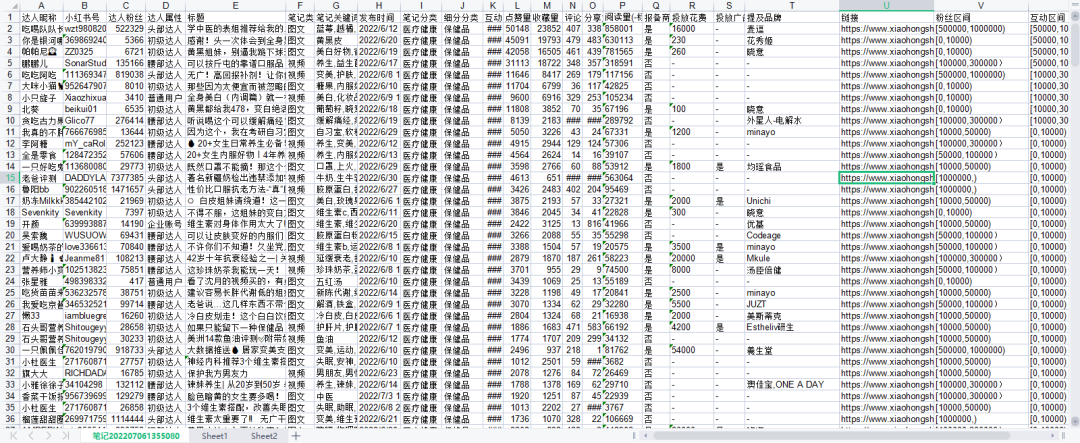This screenshot has height=443, width=1080.
Task: Go to previous sheet tab arrow
Action: (30, 436)
